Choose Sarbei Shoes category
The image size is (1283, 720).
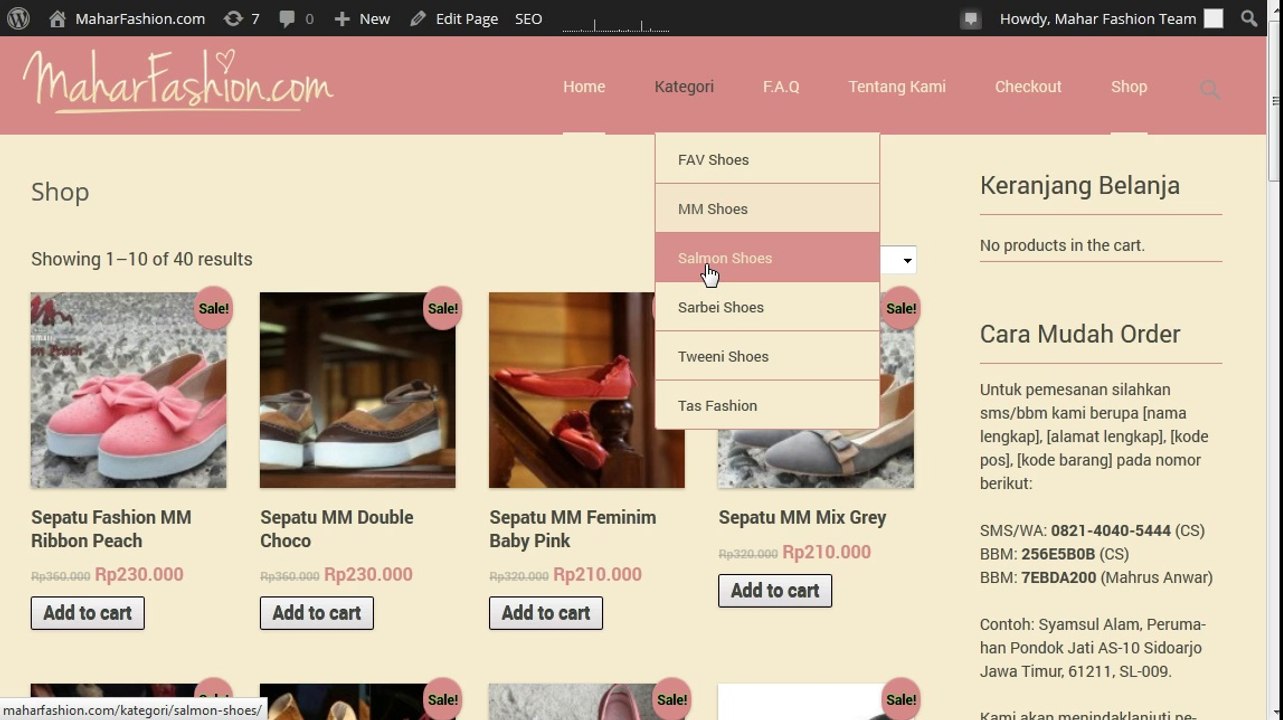click(x=767, y=306)
